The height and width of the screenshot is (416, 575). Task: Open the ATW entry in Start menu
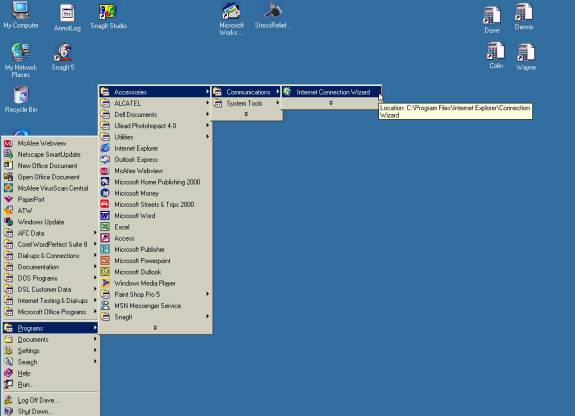(51, 211)
